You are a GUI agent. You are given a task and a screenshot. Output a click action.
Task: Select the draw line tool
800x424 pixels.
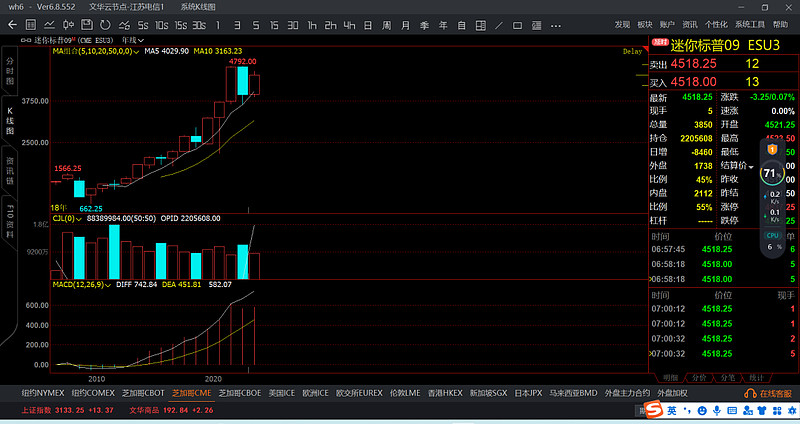tap(499, 25)
